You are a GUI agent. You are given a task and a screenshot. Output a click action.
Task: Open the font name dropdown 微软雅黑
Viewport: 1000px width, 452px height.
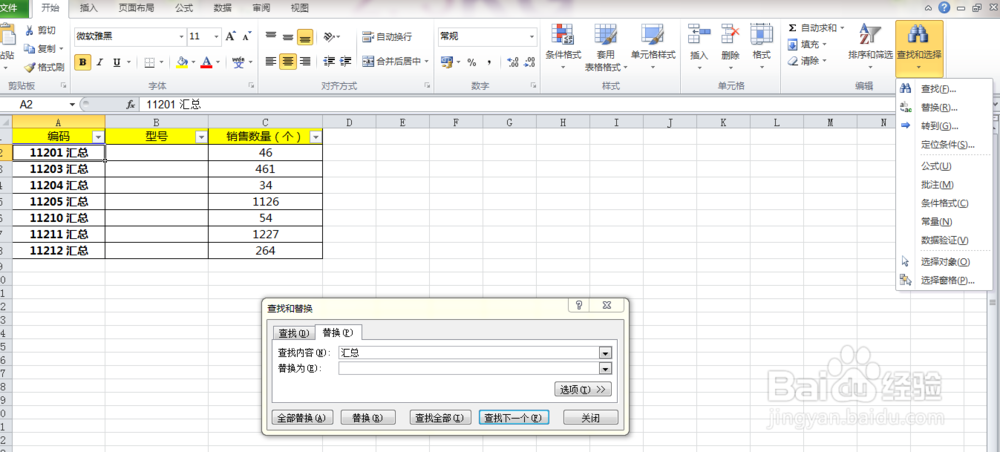pyautogui.click(x=182, y=37)
